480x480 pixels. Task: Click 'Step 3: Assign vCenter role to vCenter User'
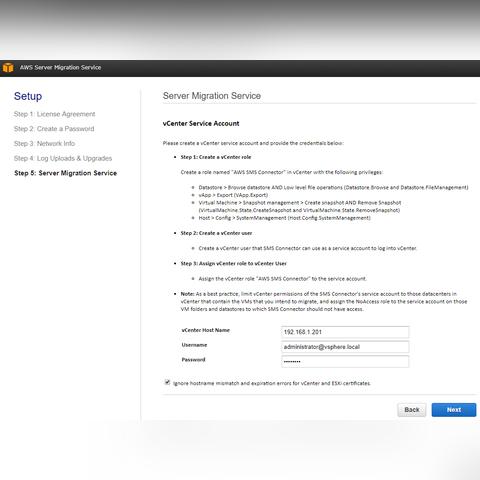point(233,263)
